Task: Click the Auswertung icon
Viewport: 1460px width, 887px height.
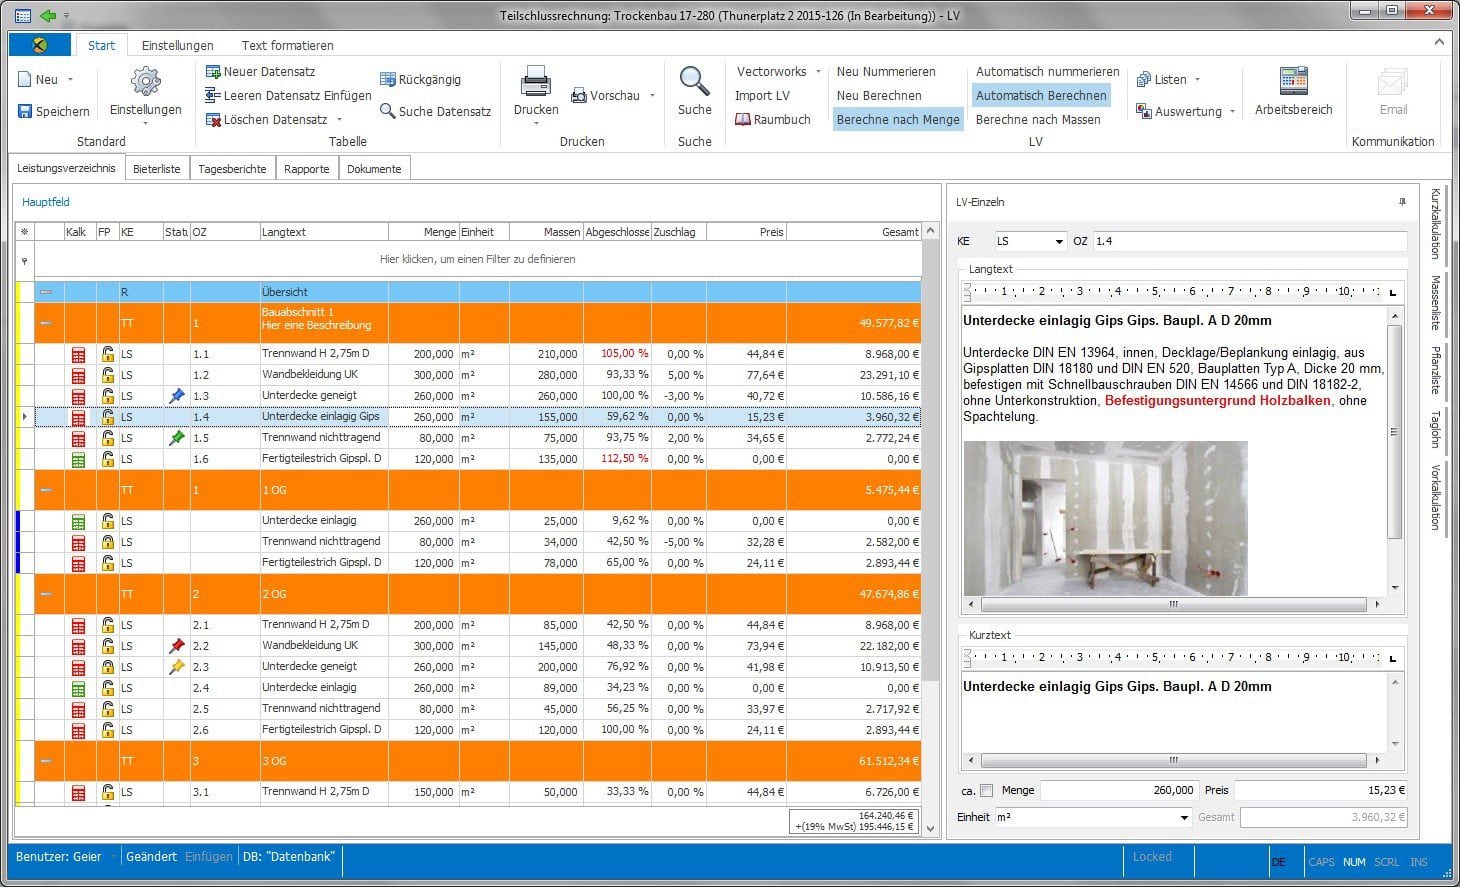Action: [x=1144, y=111]
